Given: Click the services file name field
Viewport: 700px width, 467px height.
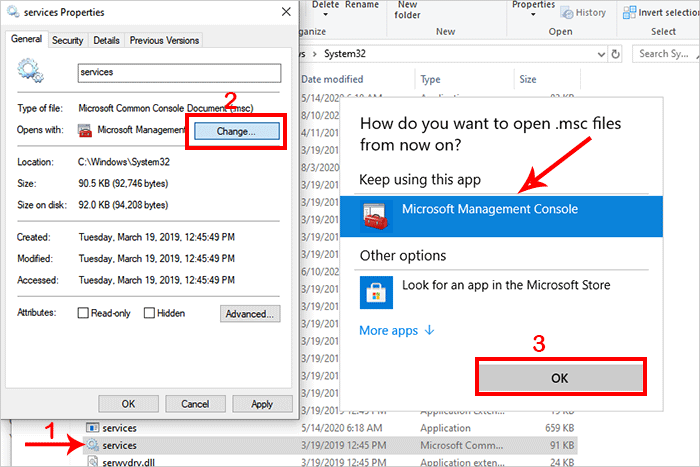Looking at the screenshot, I should [x=179, y=72].
